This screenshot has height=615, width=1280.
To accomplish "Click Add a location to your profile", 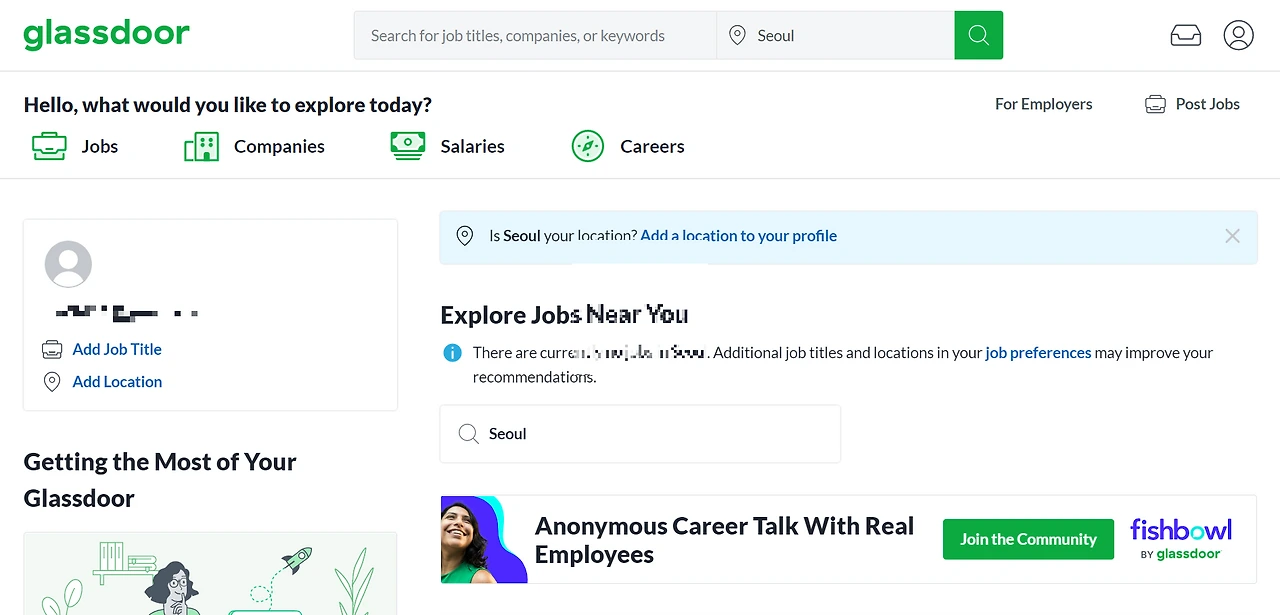I will point(738,236).
